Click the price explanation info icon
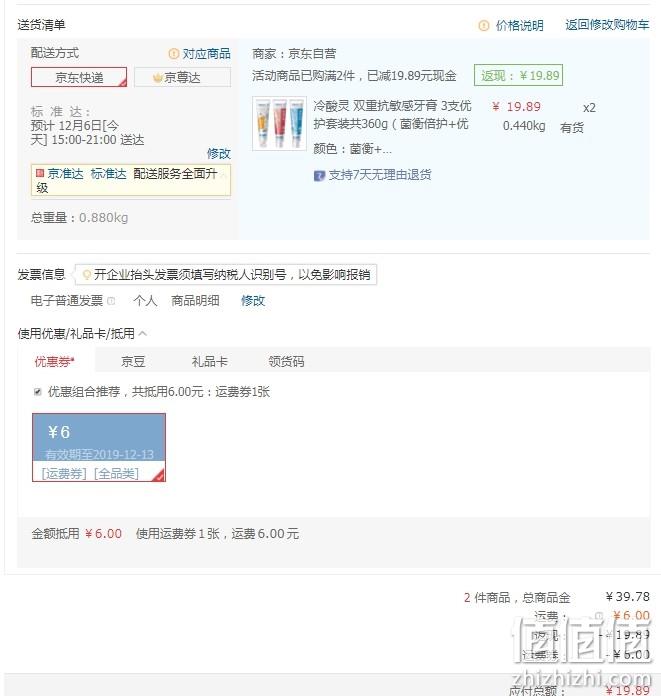The width and height of the screenshot is (661, 696). click(x=483, y=25)
